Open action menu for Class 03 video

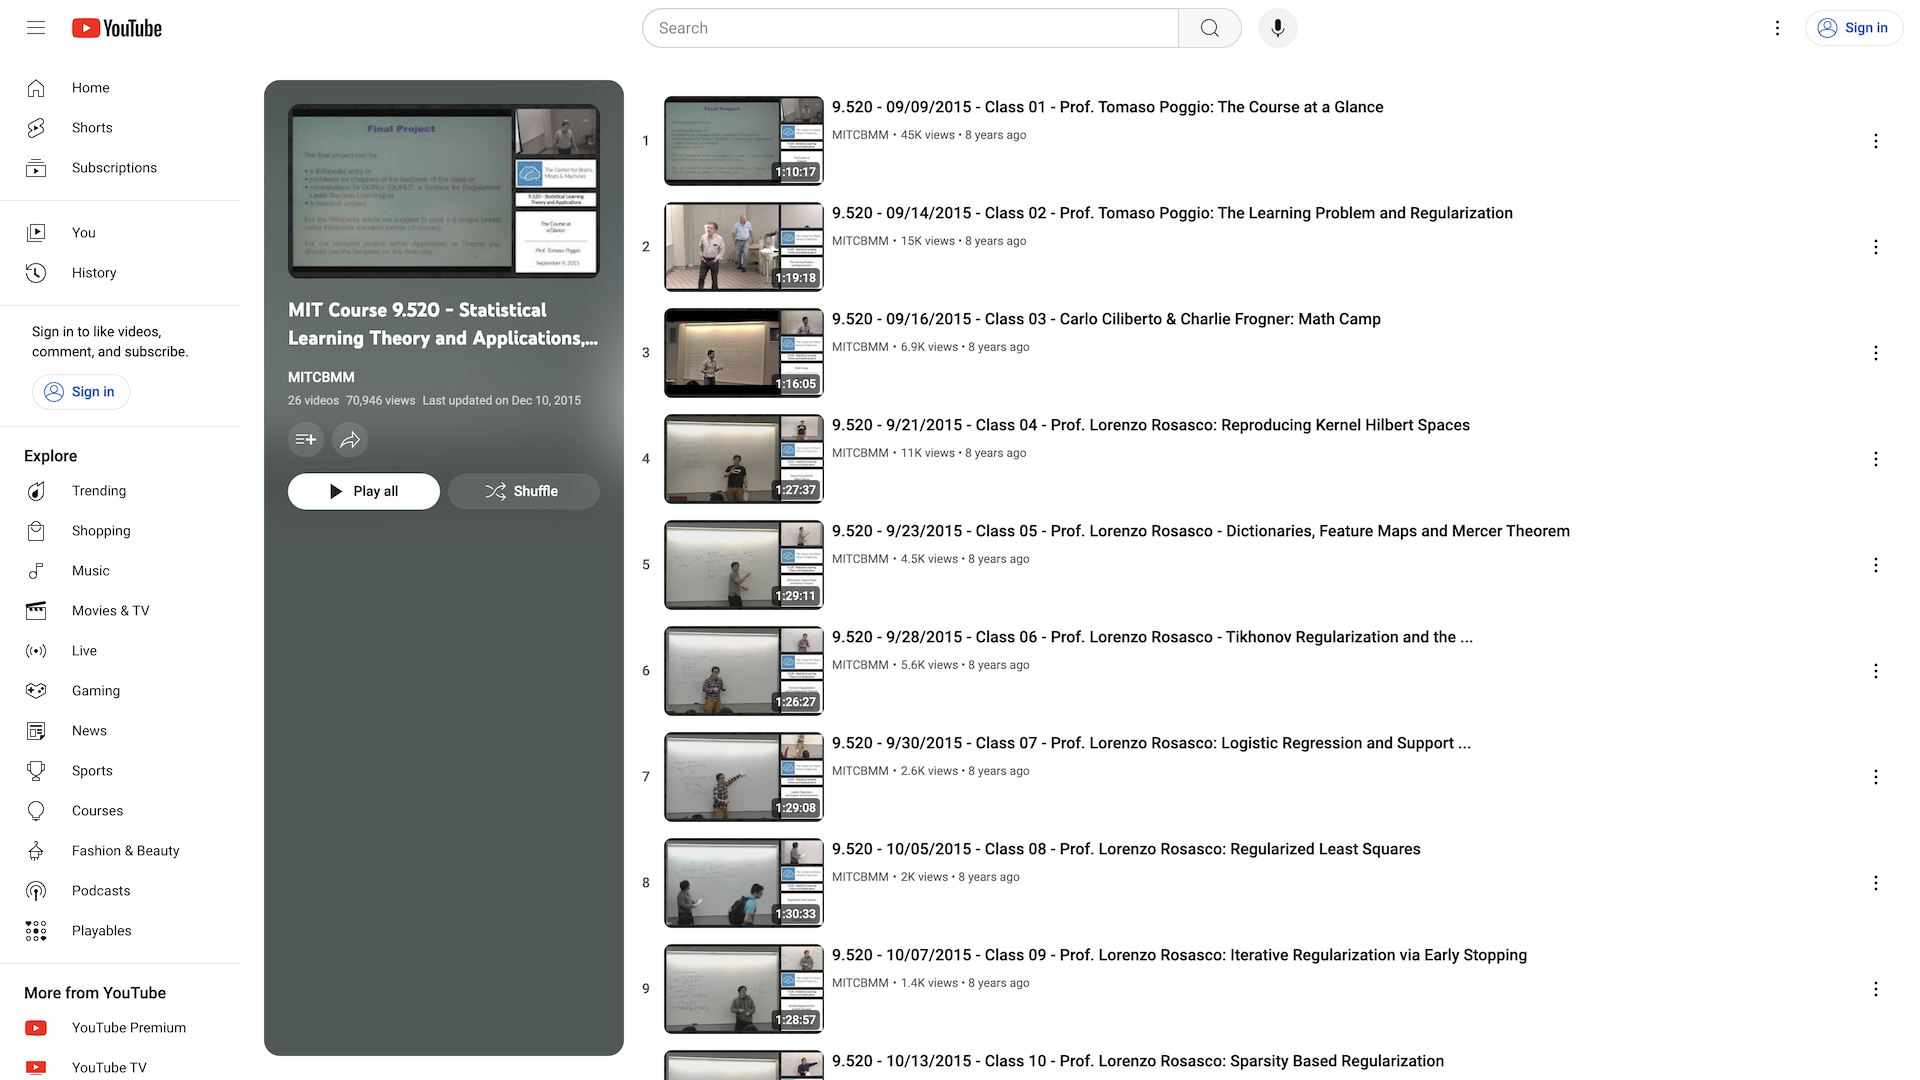(1876, 353)
